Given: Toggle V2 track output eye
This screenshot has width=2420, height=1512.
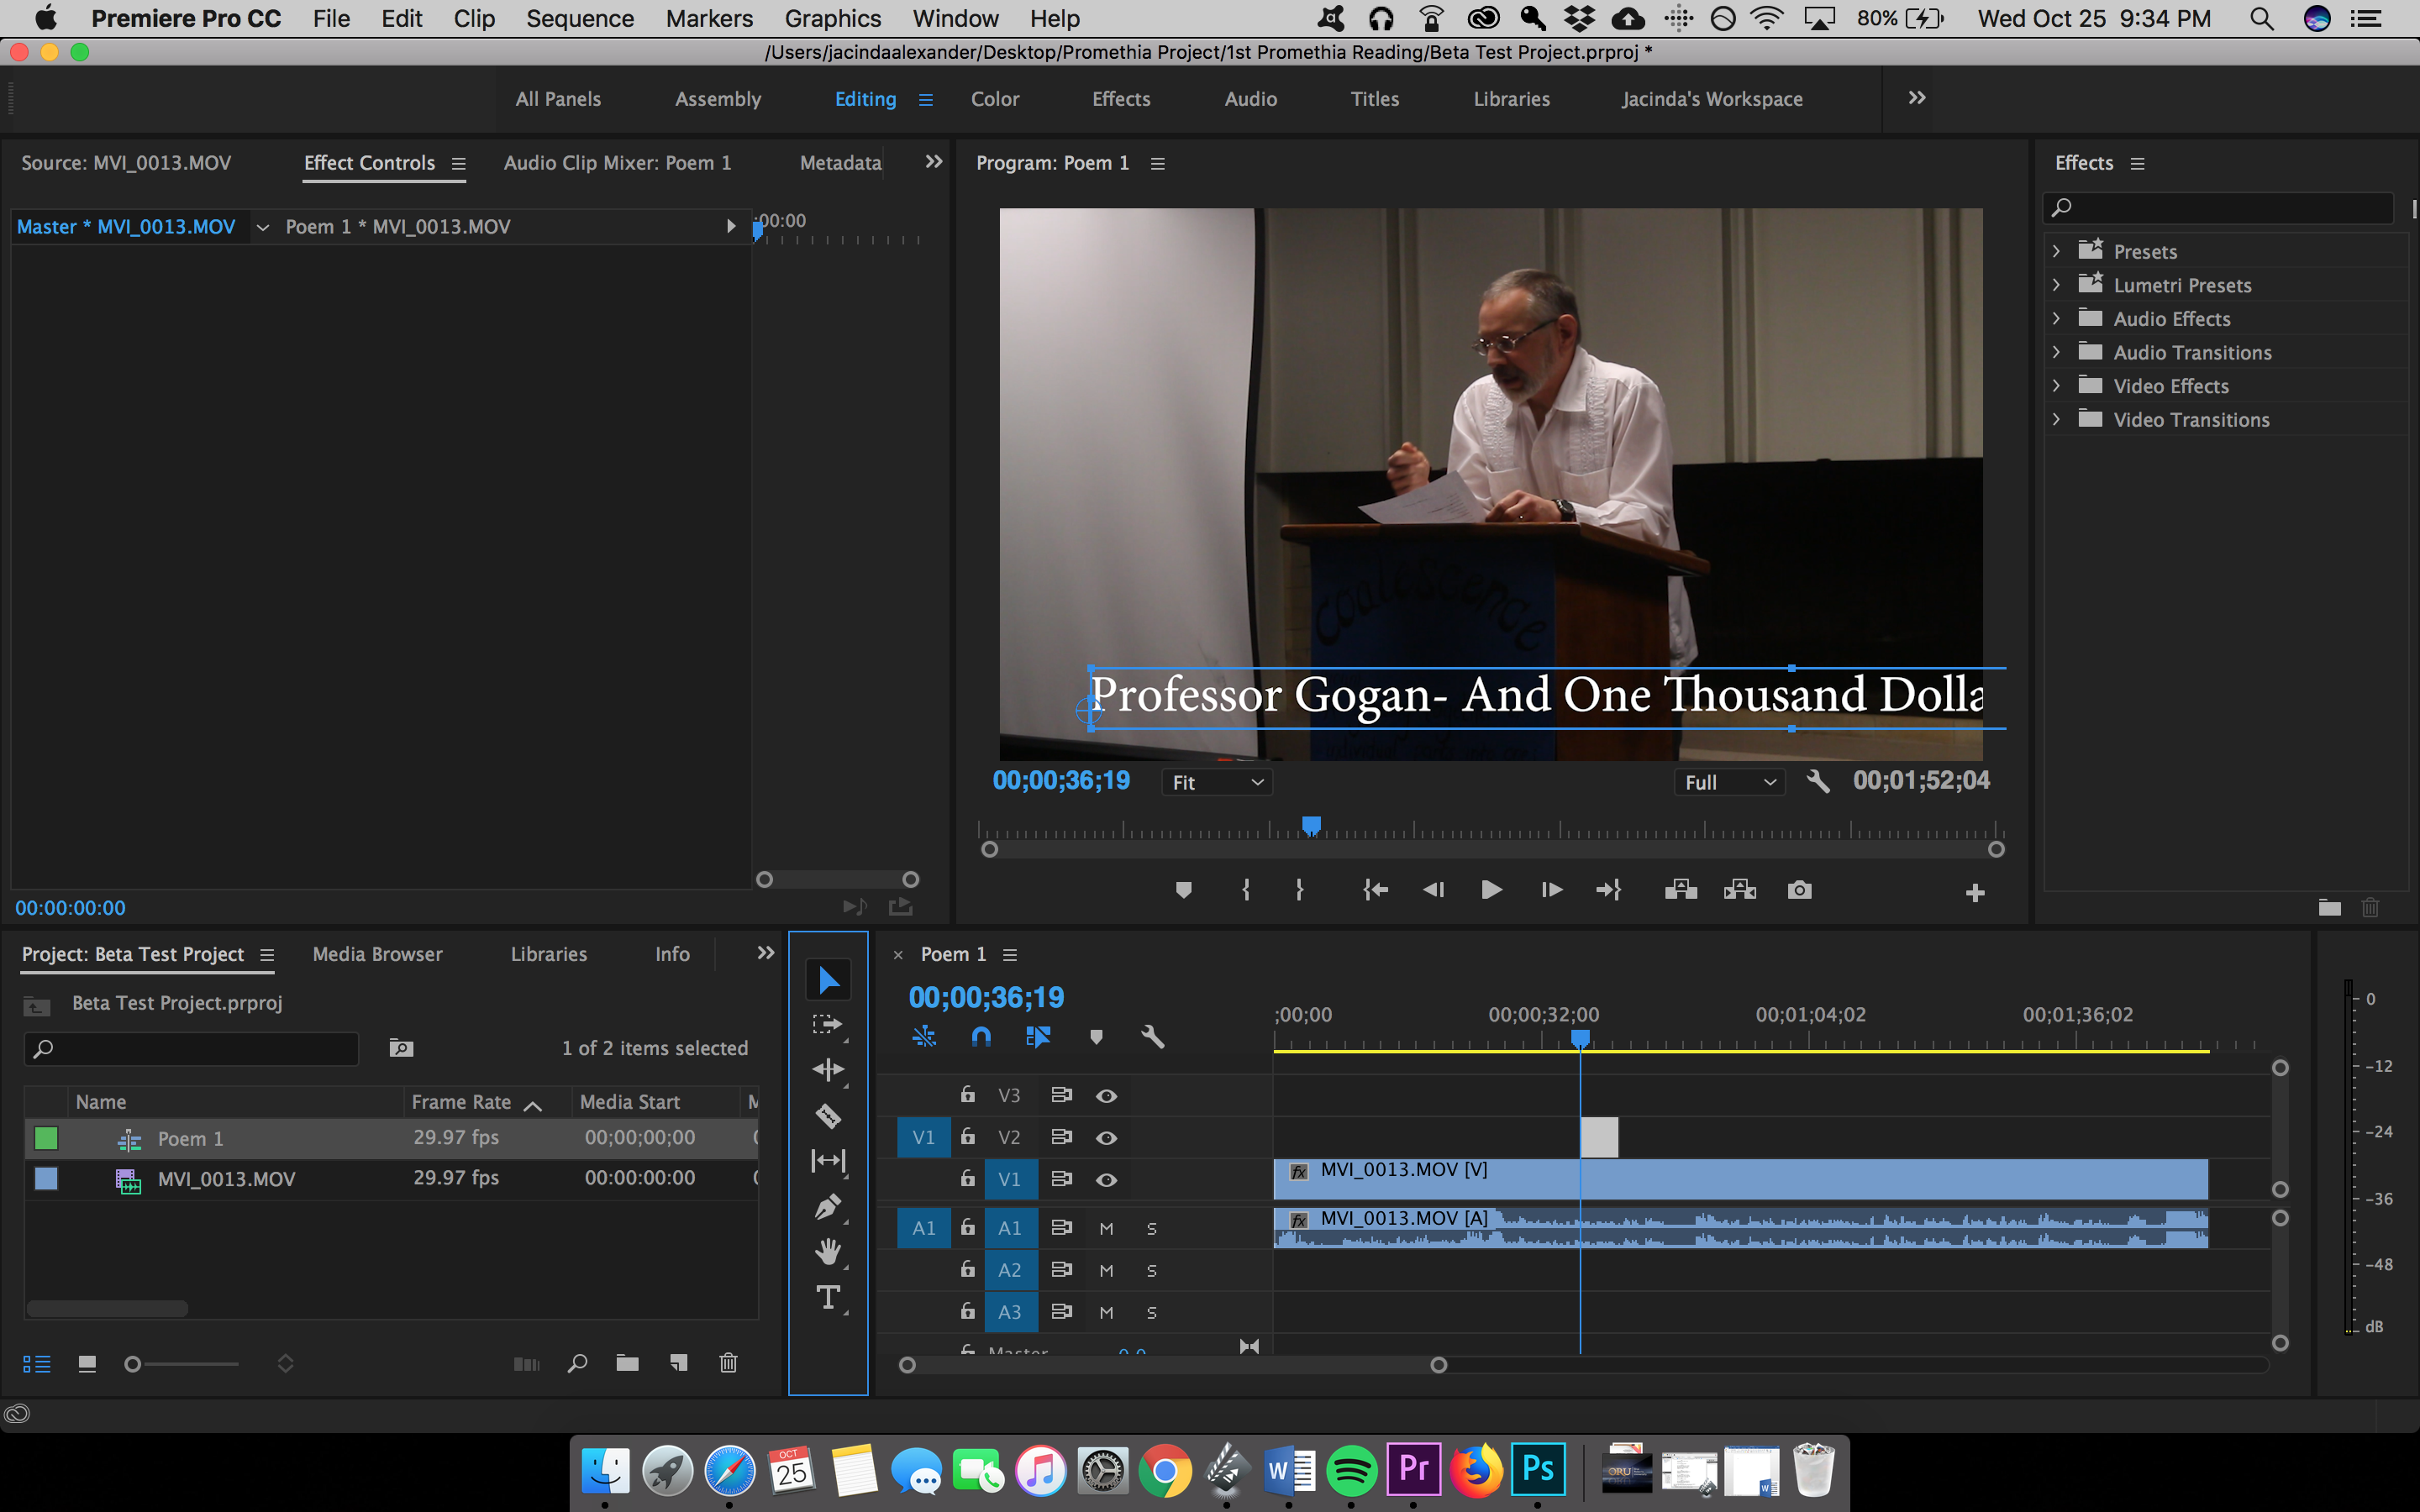Looking at the screenshot, I should point(1106,1138).
